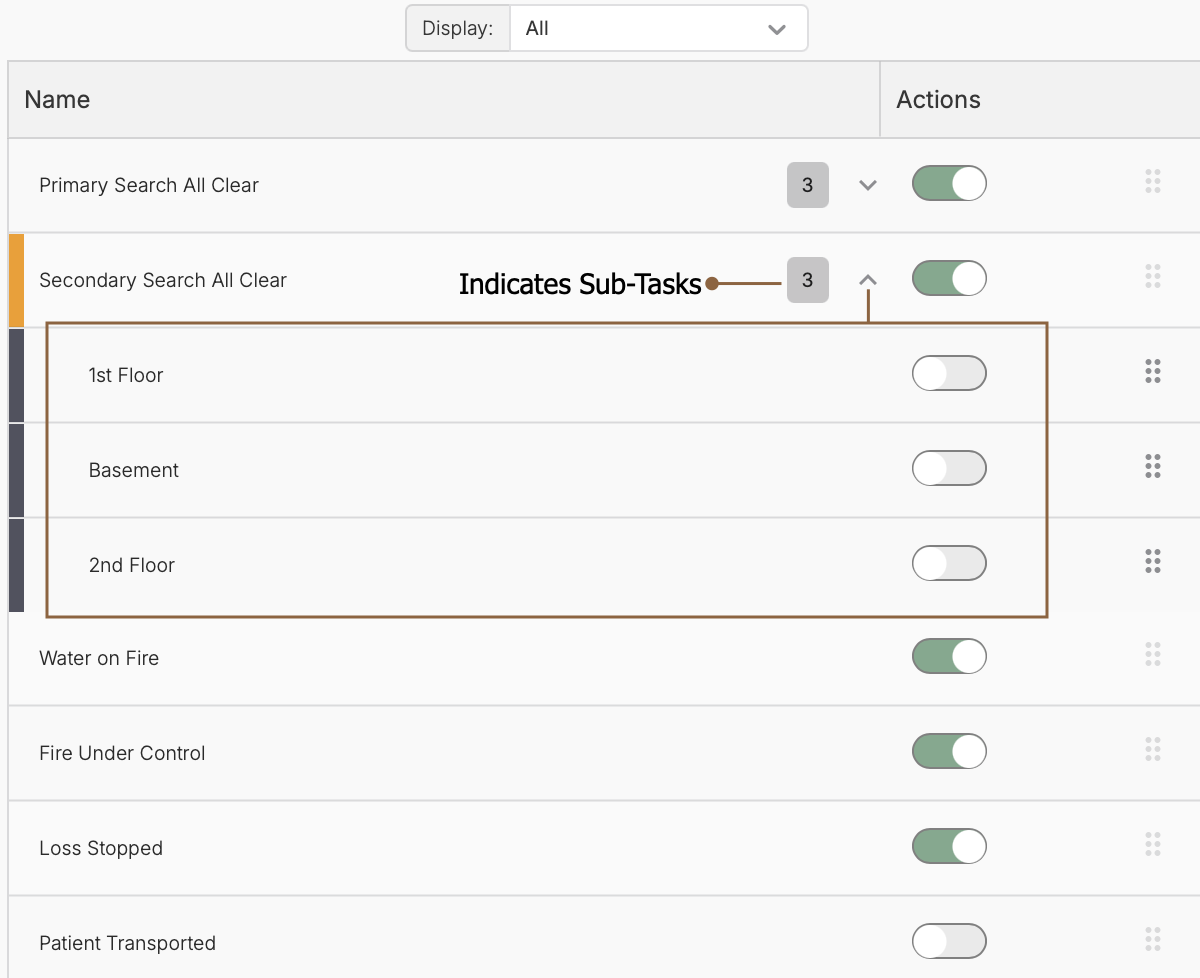
Task: Click Secondary Search sub-task count badge
Action: click(807, 281)
